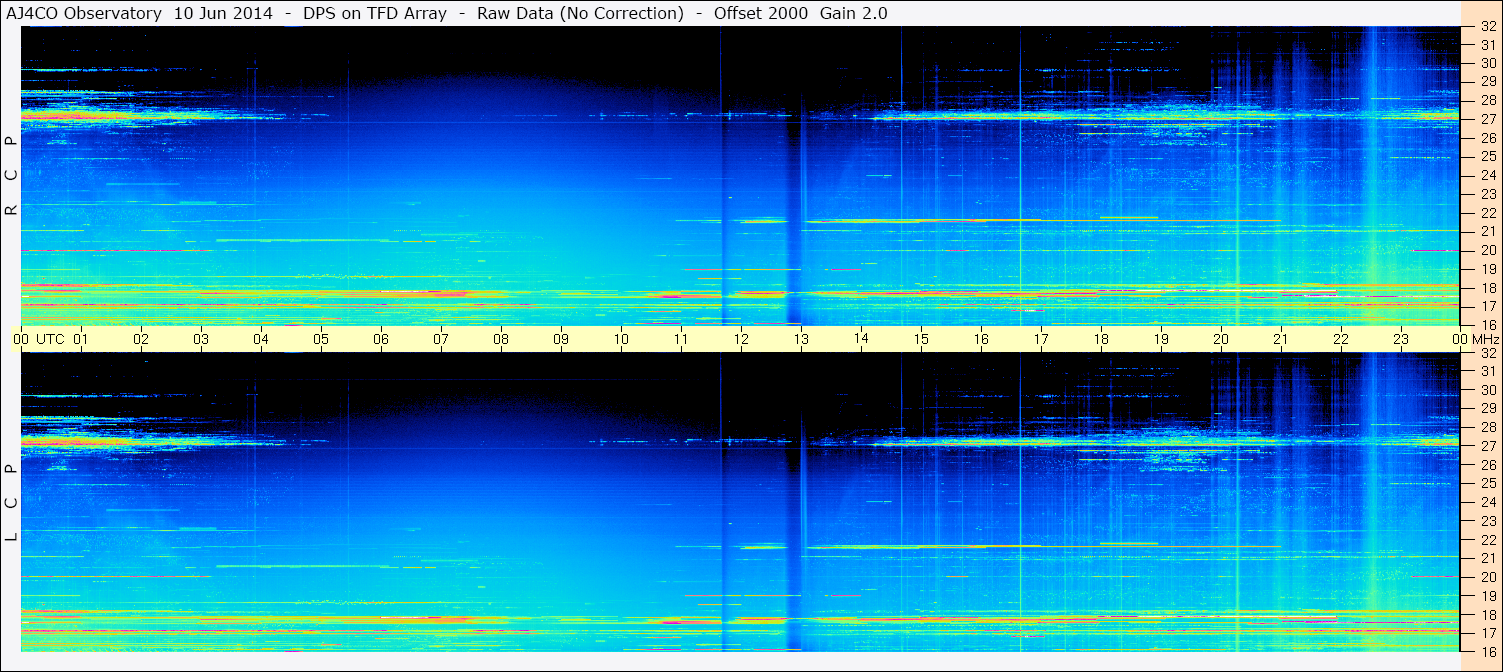Click the 11 hour marker on time axis
The width and height of the screenshot is (1503, 672).
[x=681, y=339]
